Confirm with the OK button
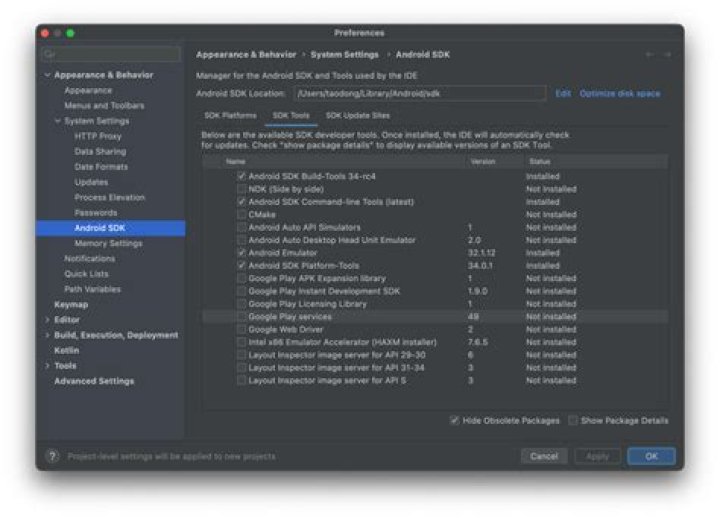The image size is (720, 518). click(x=651, y=456)
